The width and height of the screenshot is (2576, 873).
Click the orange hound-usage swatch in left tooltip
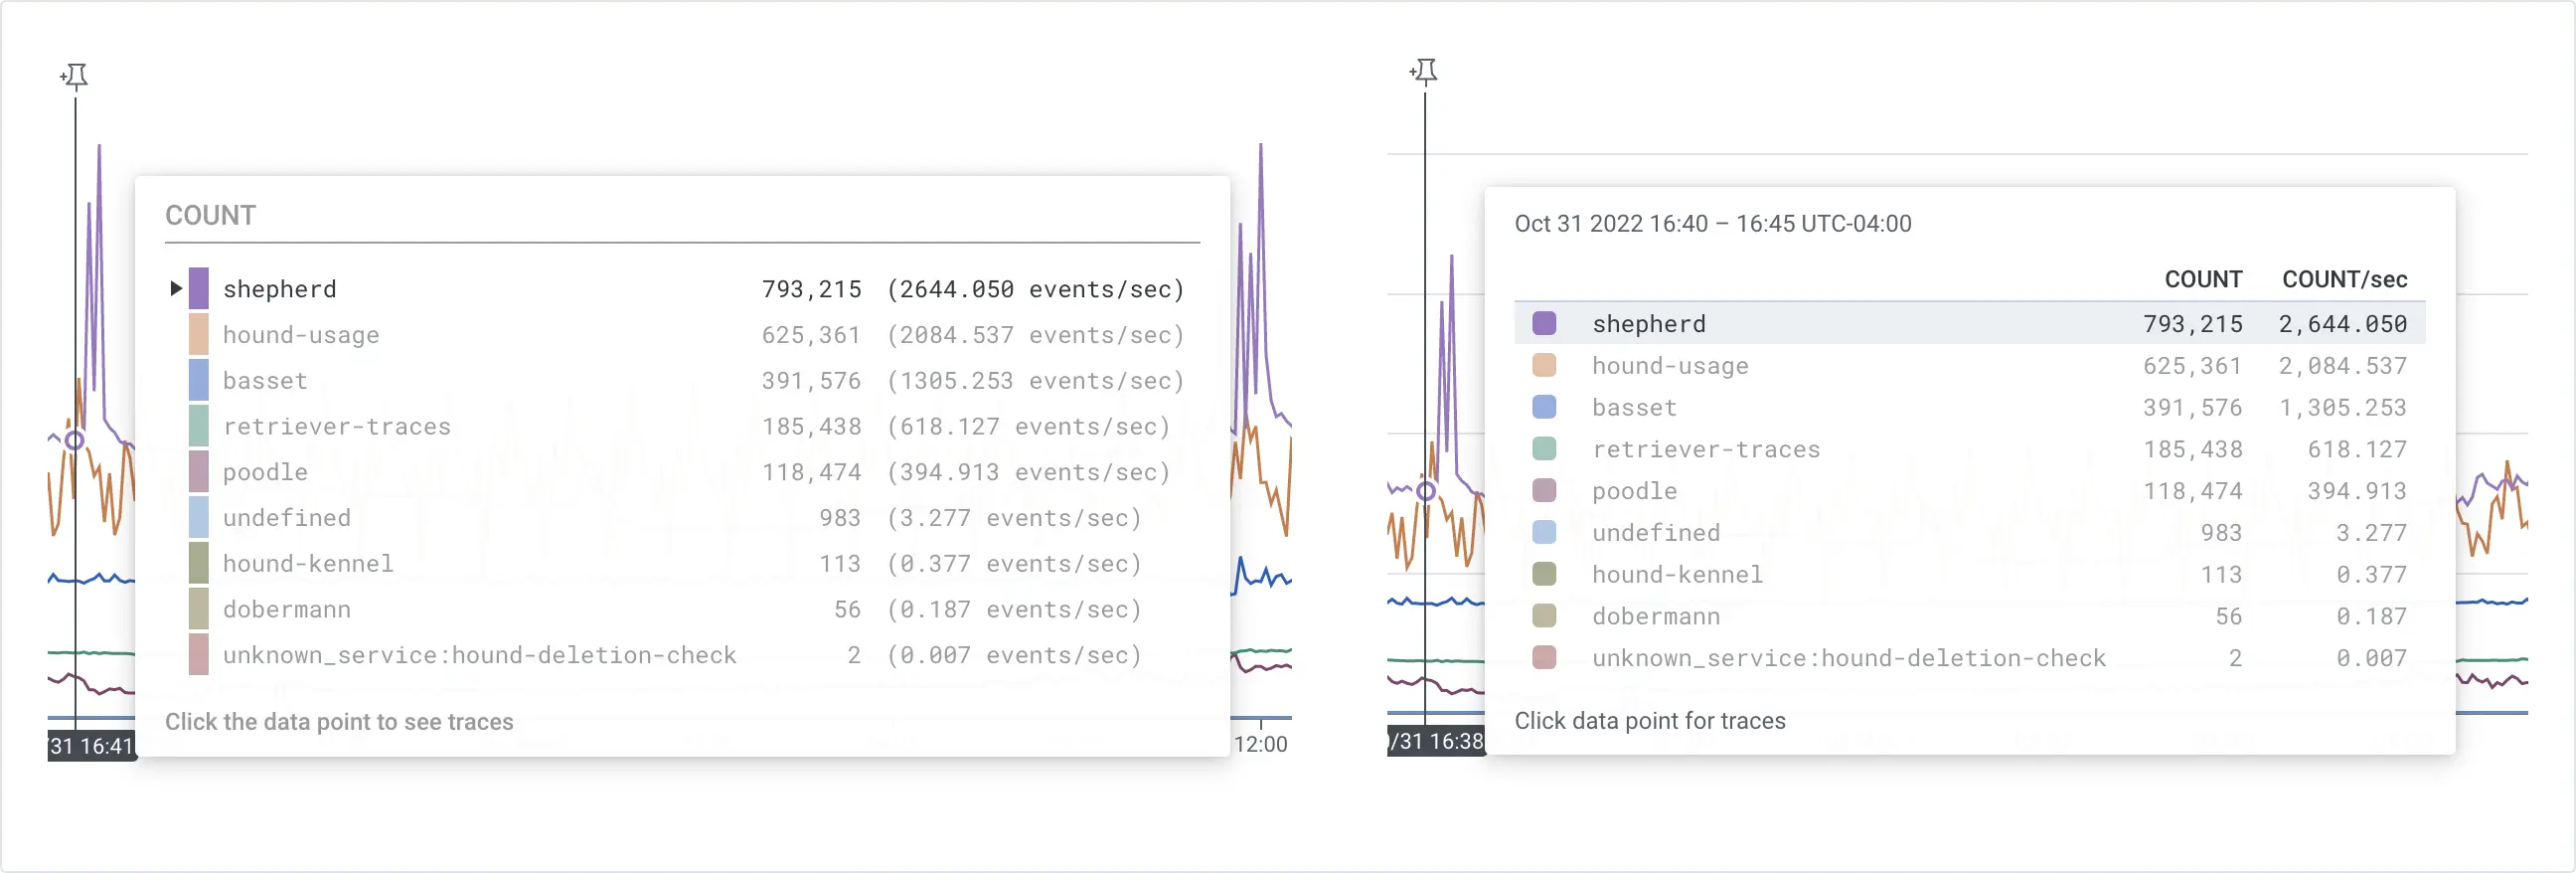pyautogui.click(x=199, y=335)
